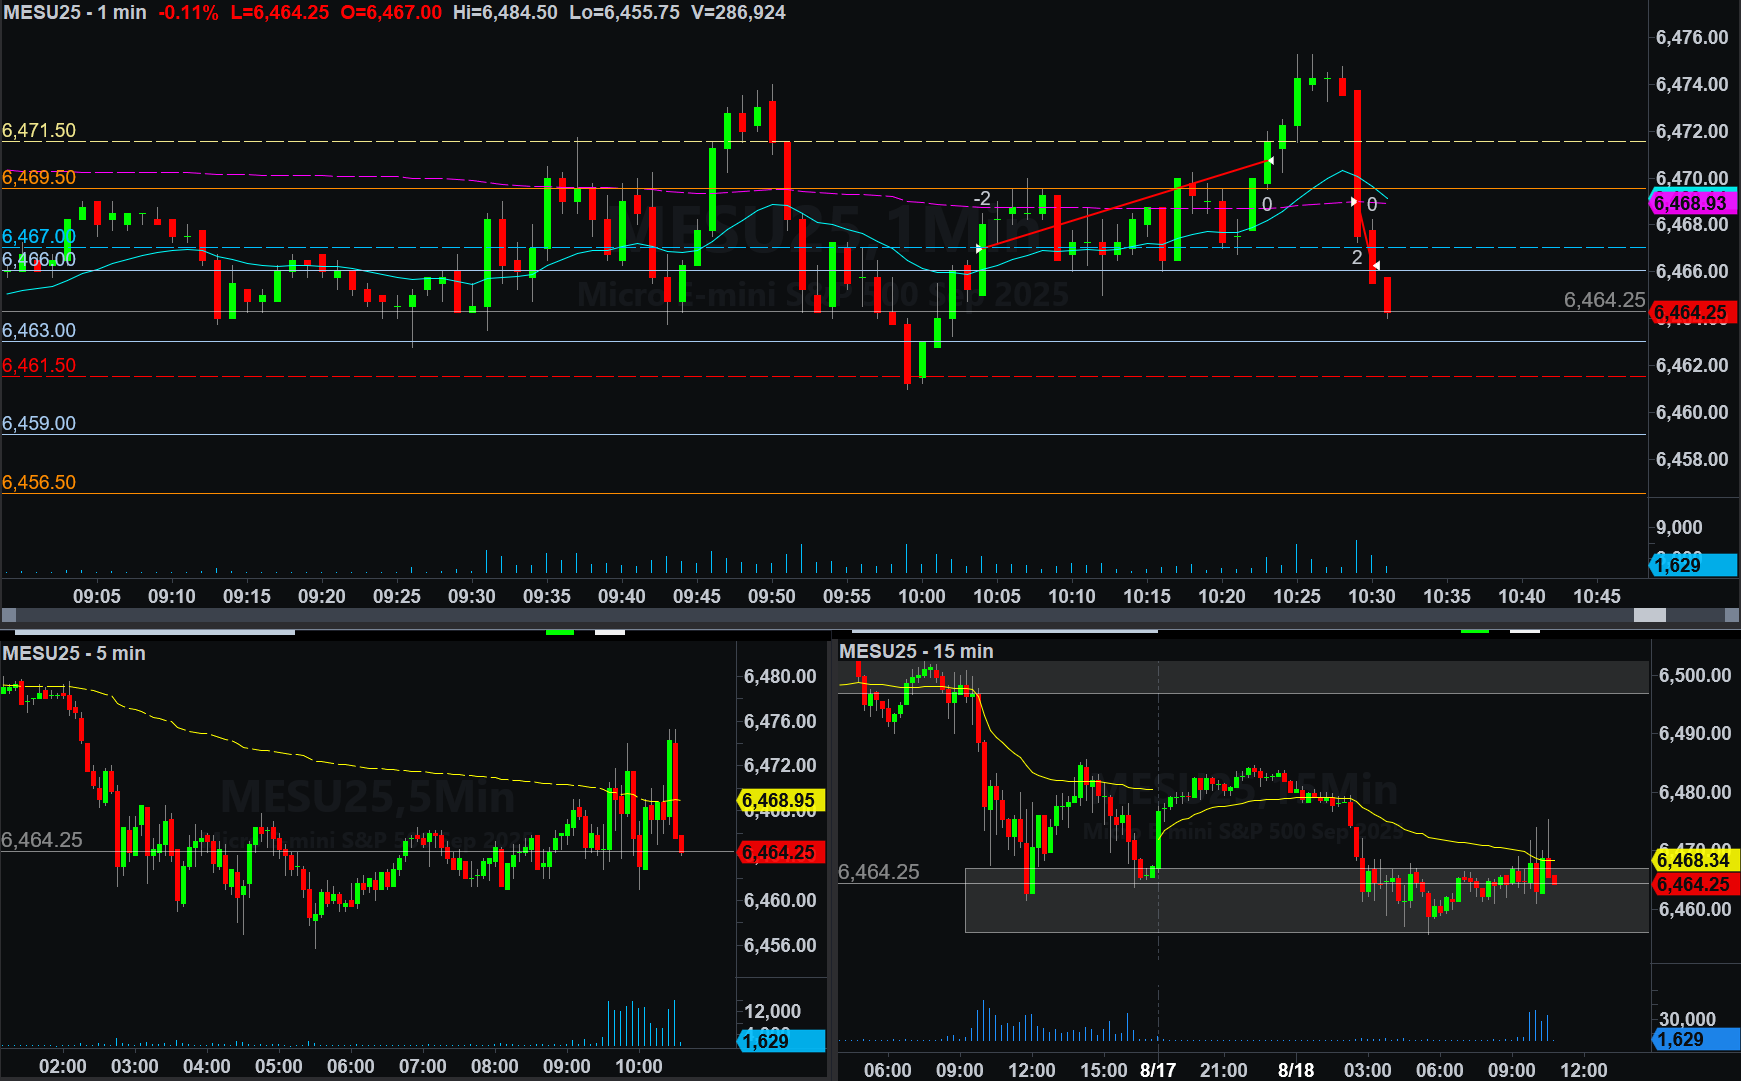
Task: Select the -2 position label on the 1 min chart
Action: pyautogui.click(x=982, y=199)
